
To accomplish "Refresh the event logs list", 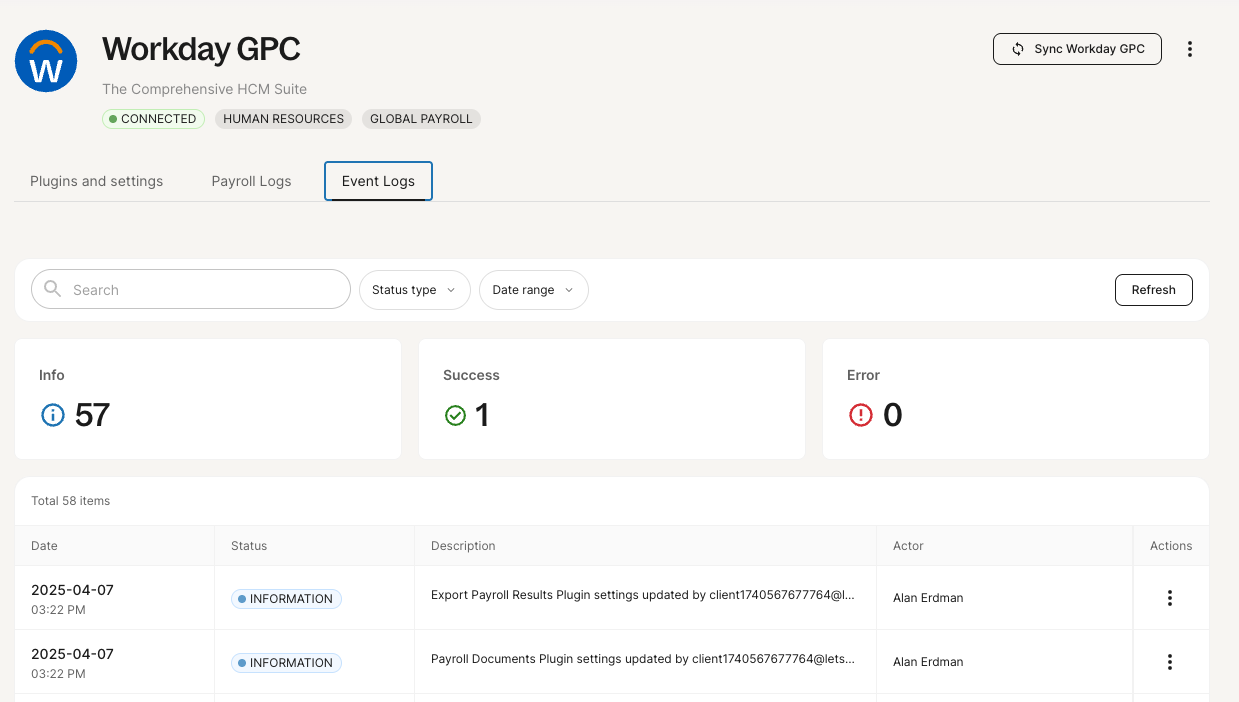I will point(1154,290).
